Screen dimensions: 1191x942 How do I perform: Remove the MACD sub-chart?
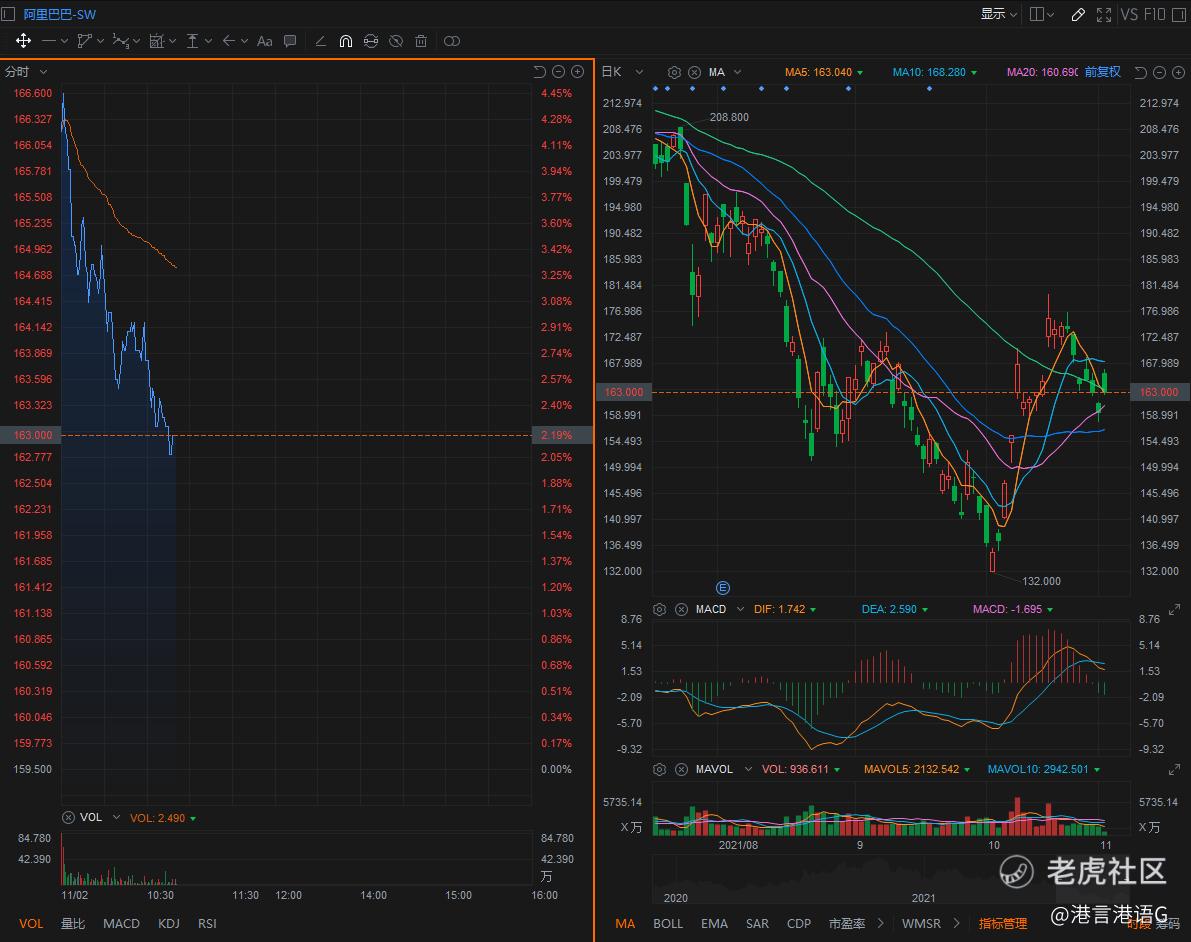click(x=681, y=609)
